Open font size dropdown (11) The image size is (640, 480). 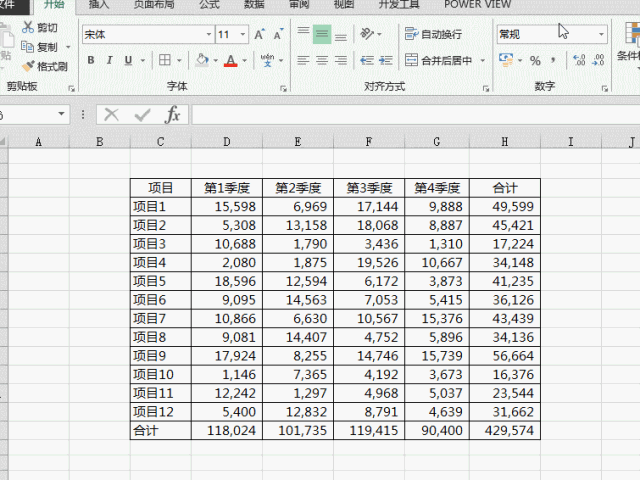coord(243,34)
